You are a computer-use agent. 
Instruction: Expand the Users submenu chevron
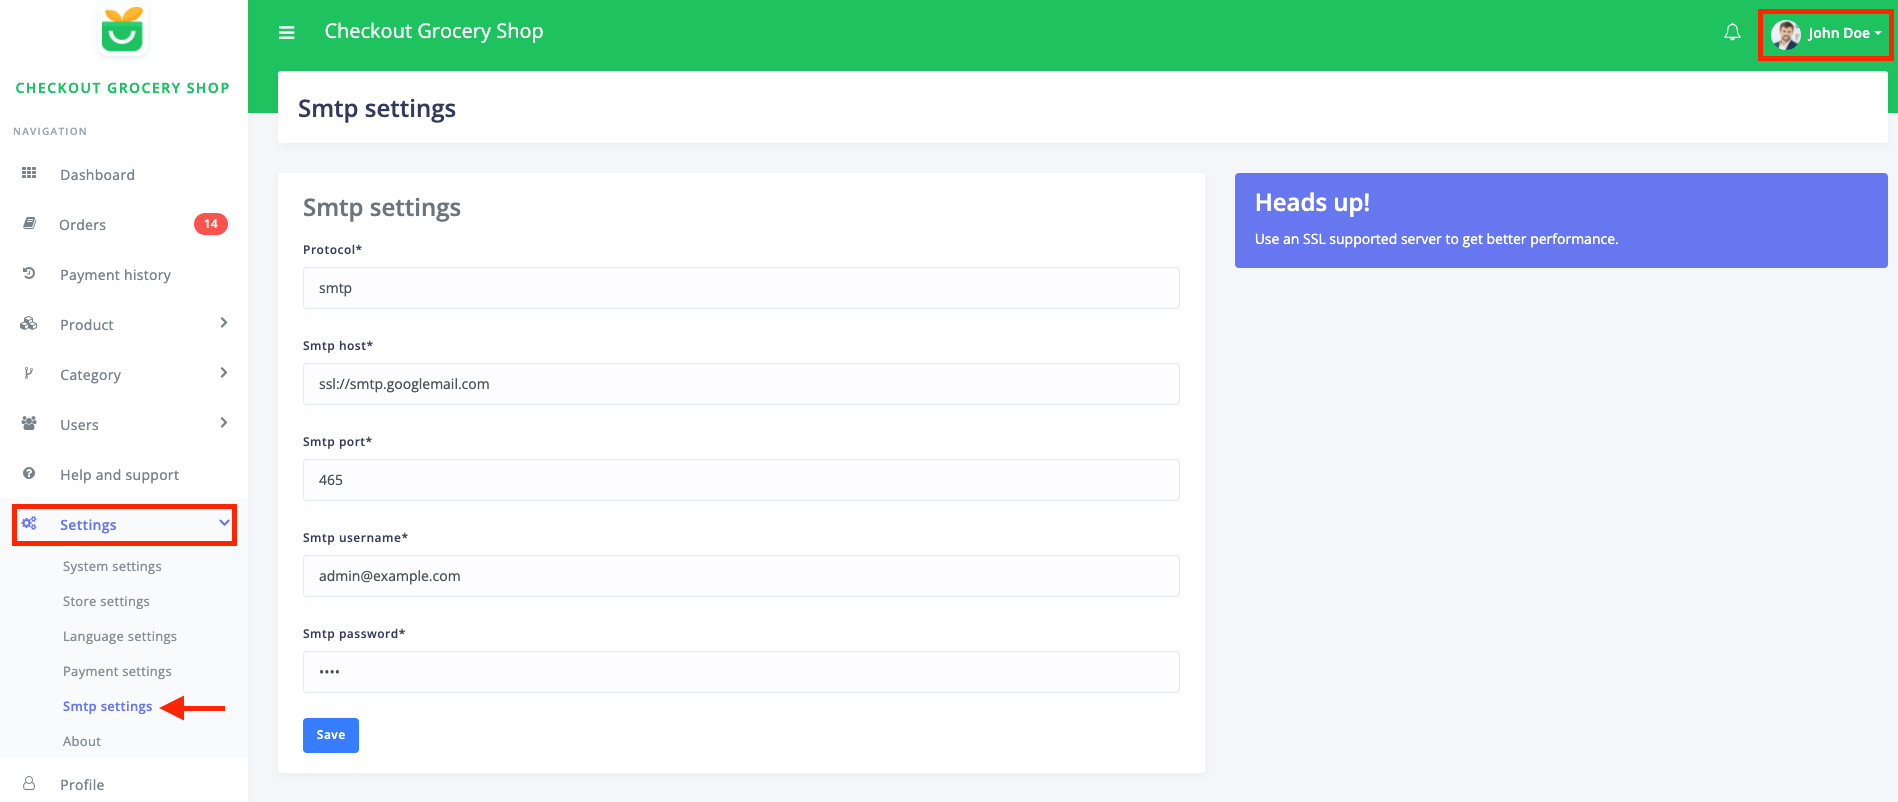pos(224,423)
